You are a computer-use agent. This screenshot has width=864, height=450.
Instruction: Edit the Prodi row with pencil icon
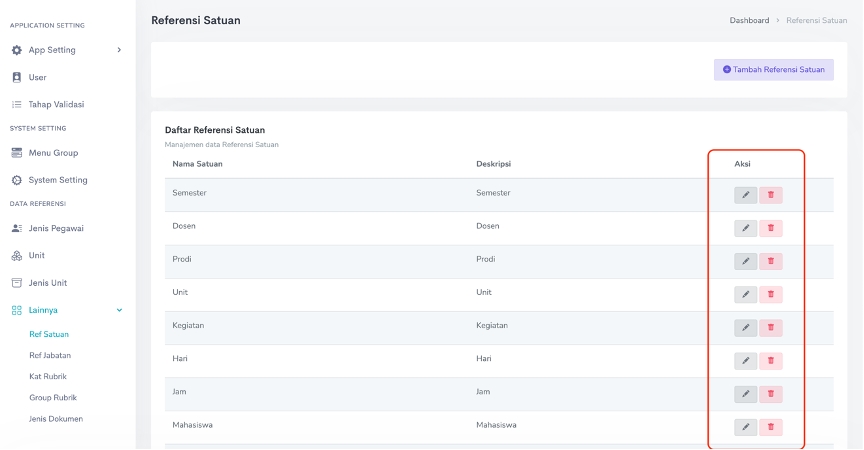[745, 261]
